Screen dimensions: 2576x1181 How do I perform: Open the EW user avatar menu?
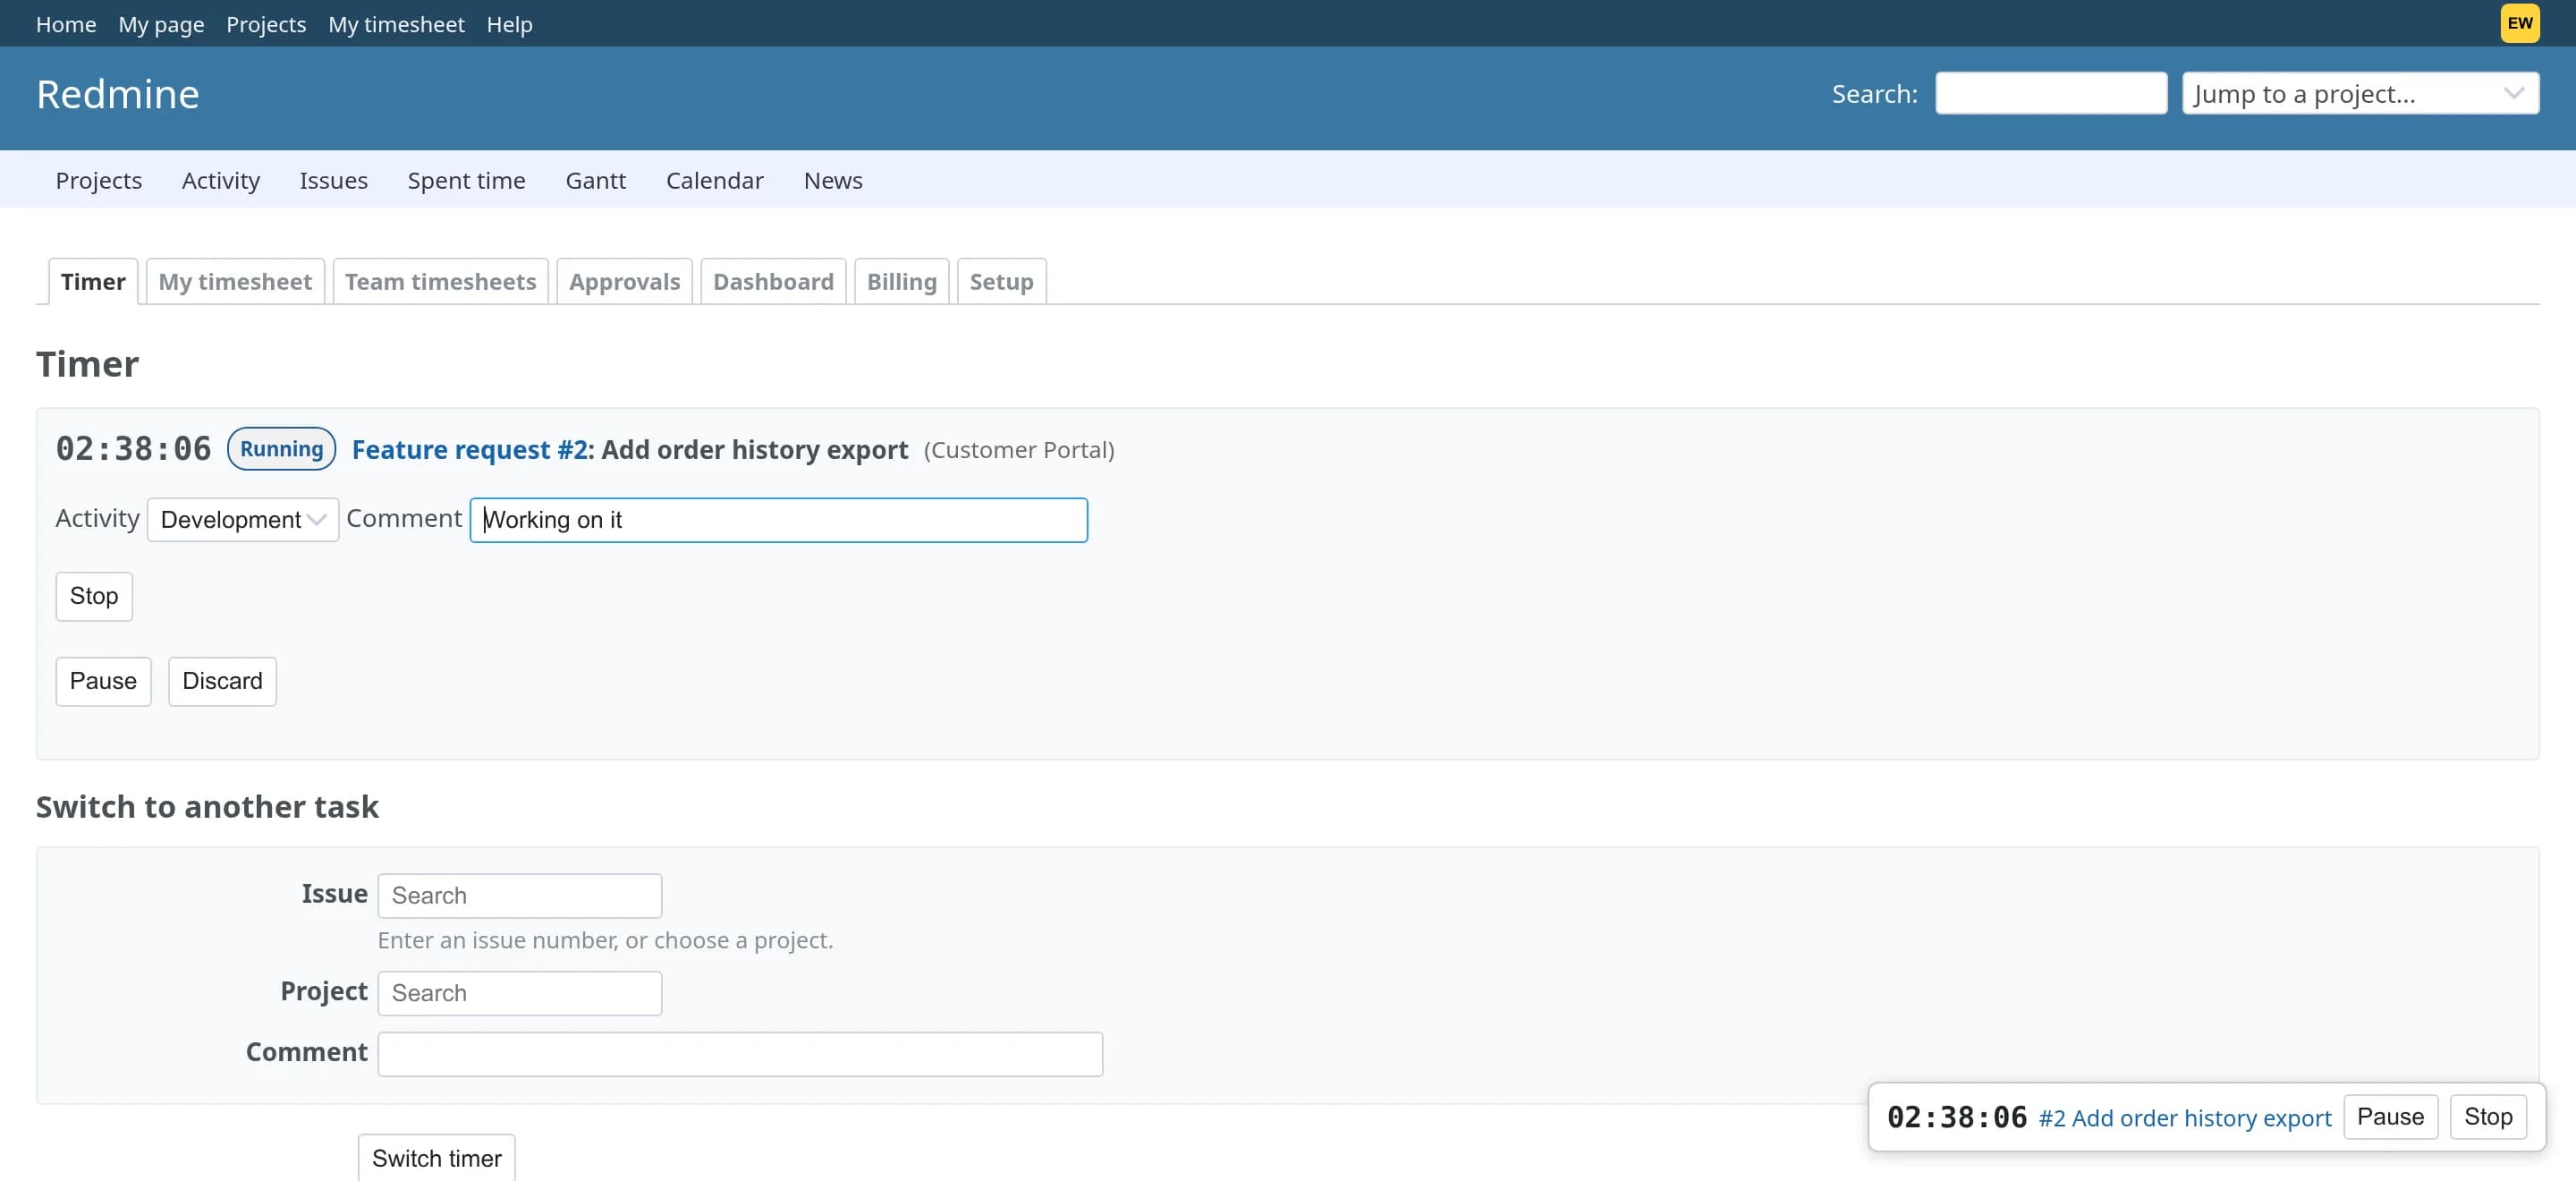(x=2519, y=23)
